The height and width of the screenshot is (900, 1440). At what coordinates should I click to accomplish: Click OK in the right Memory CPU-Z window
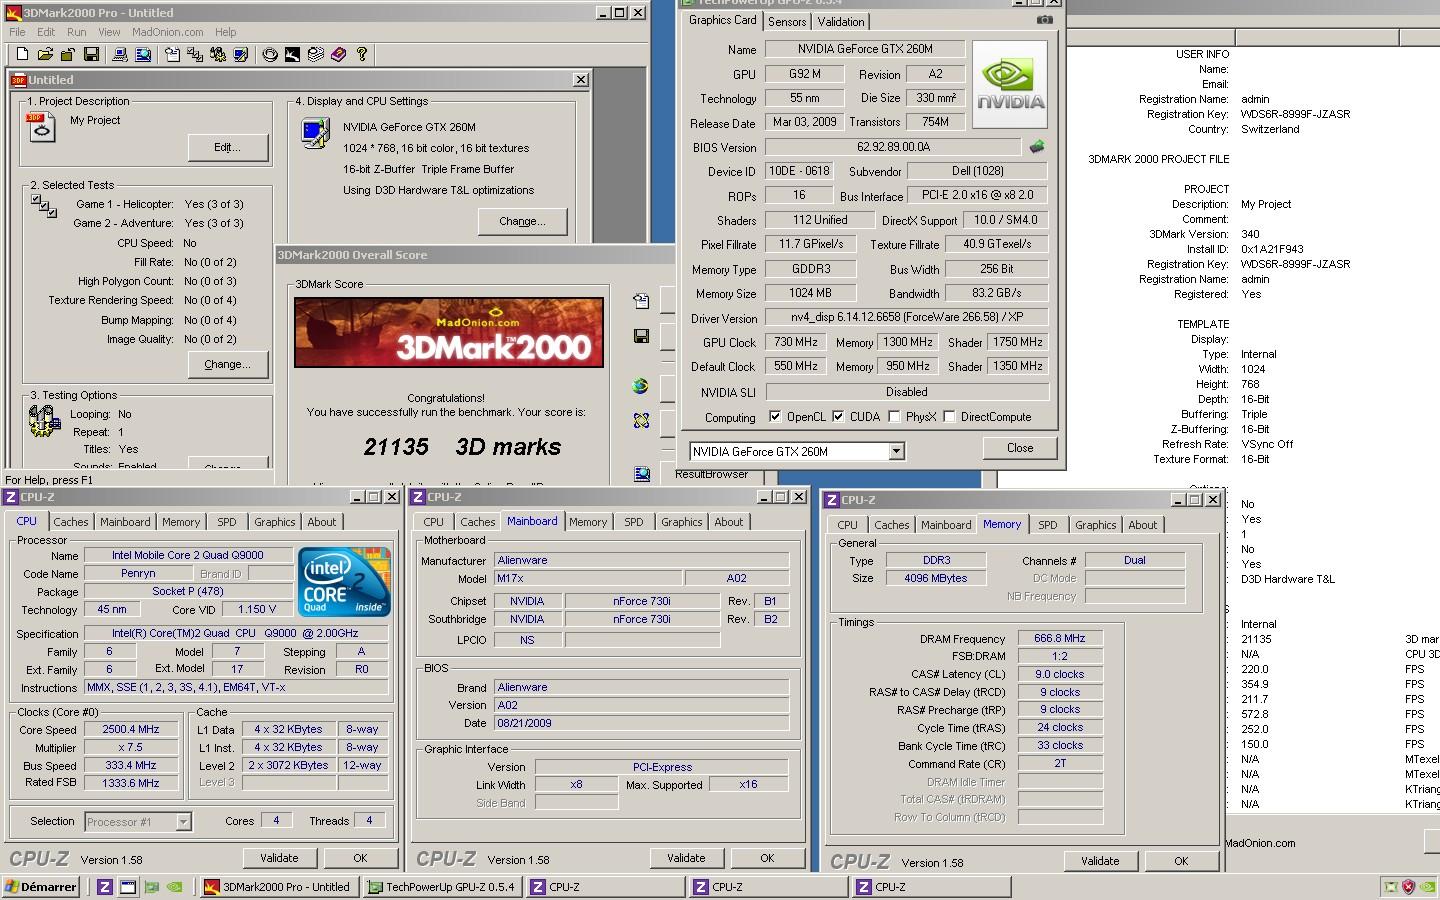coord(1181,861)
